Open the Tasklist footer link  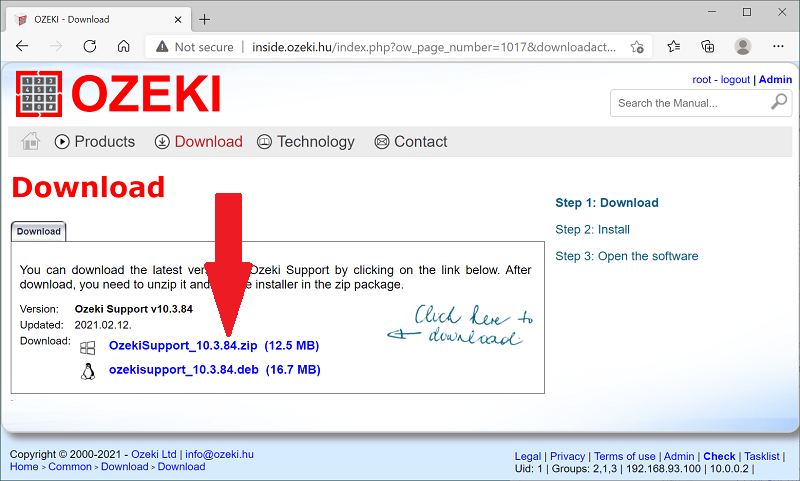(x=762, y=456)
